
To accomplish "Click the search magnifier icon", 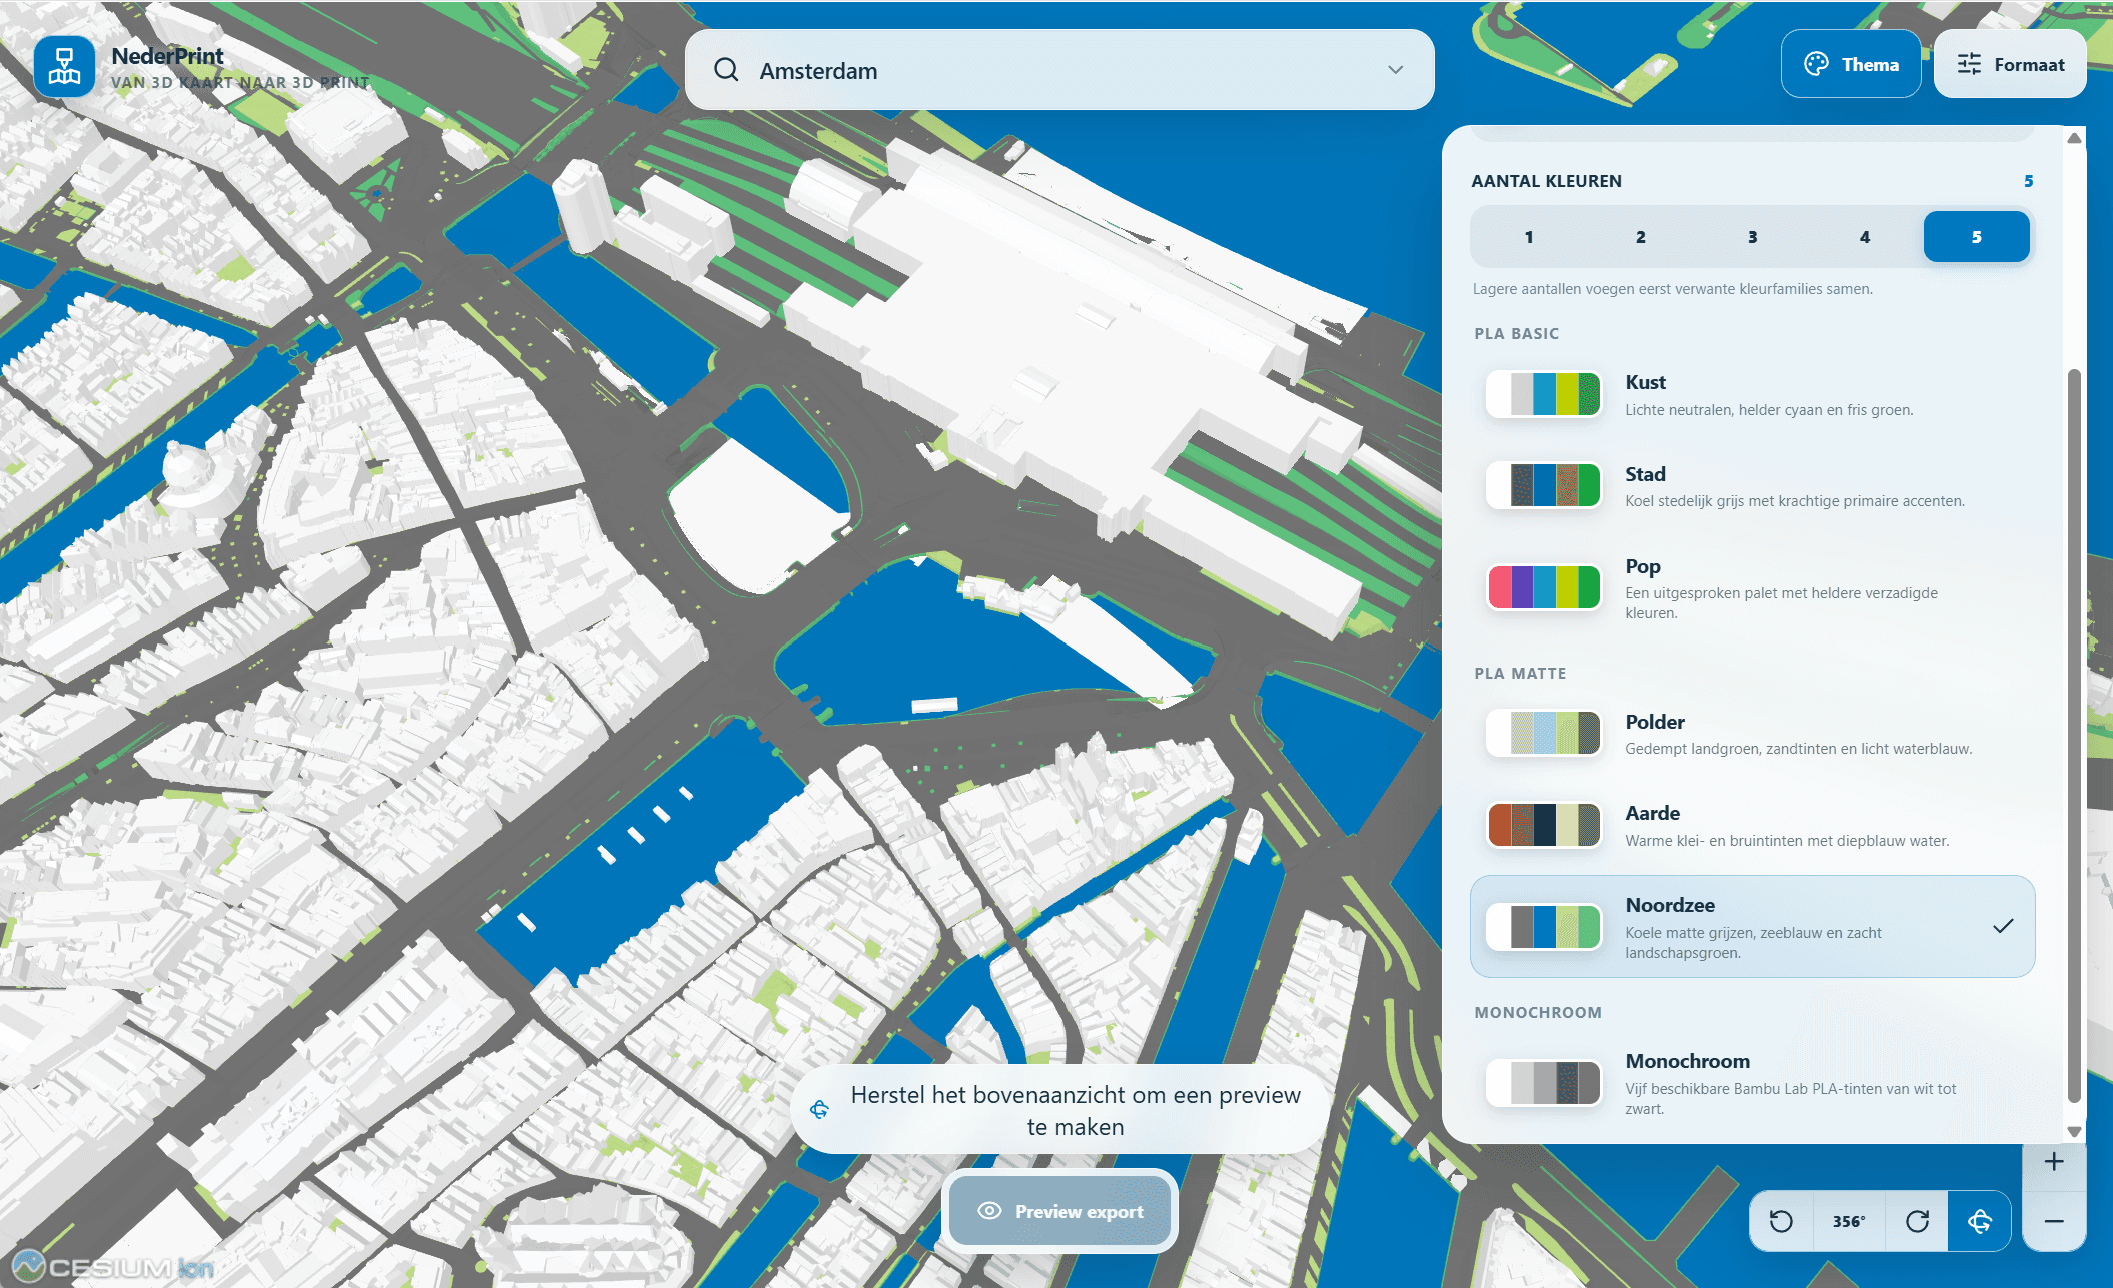I will [726, 70].
